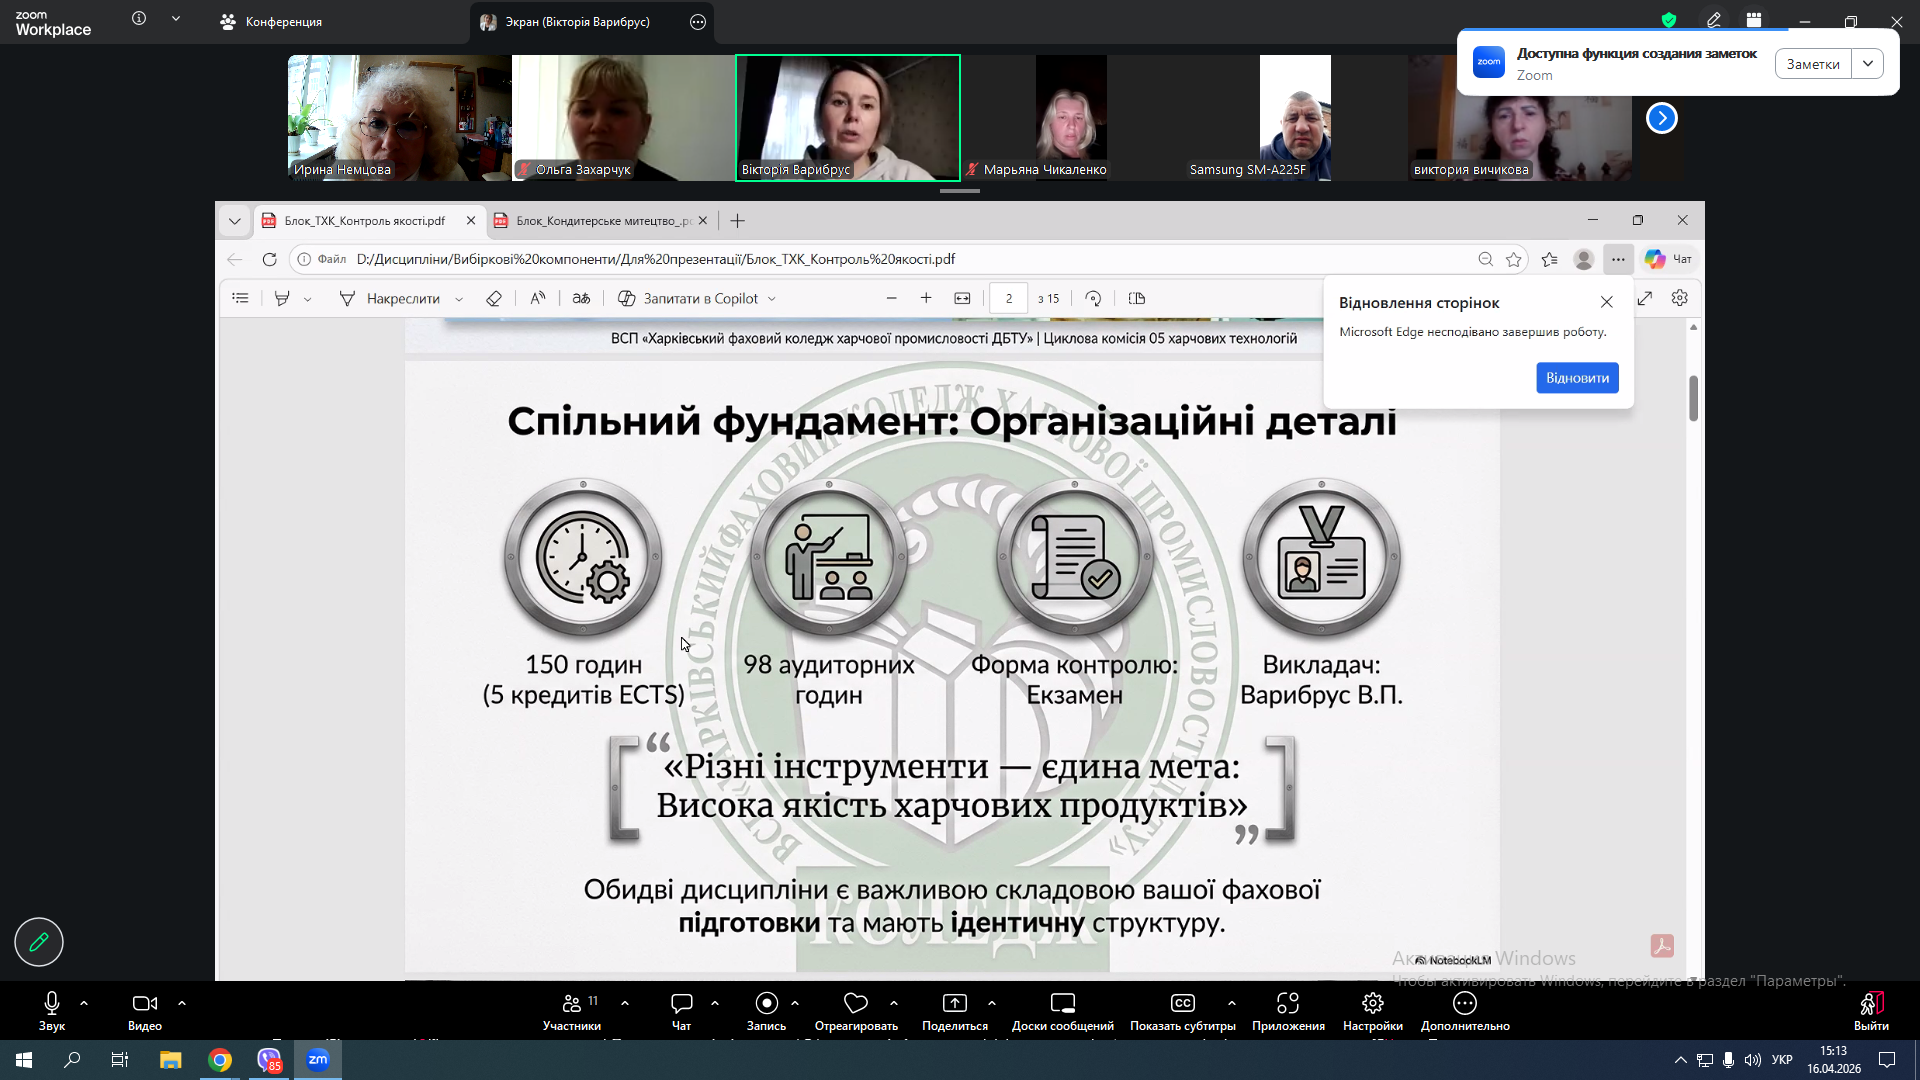Viewport: 1920px width, 1080px height.
Task: Toggle Show captions CC button
Action: (x=1182, y=1003)
